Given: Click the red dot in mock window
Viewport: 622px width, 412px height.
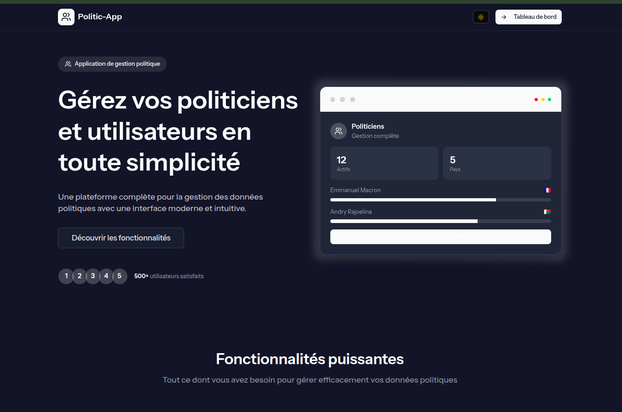Looking at the screenshot, I should (536, 100).
